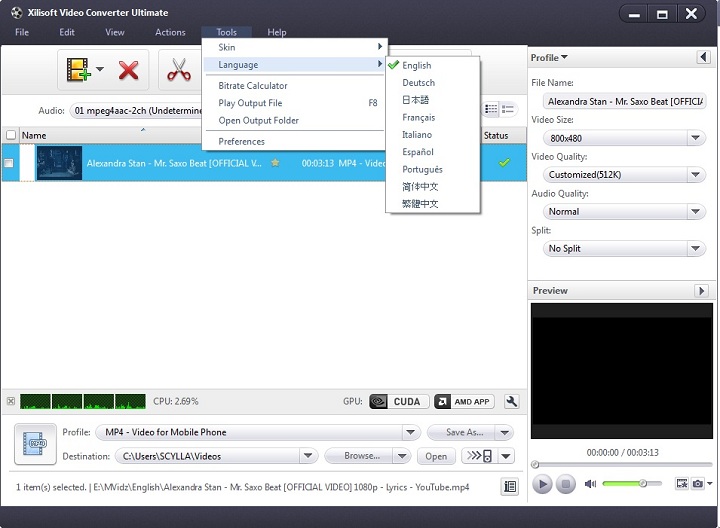The width and height of the screenshot is (720, 528).
Task: Switch language to Português
Action: coord(433,169)
